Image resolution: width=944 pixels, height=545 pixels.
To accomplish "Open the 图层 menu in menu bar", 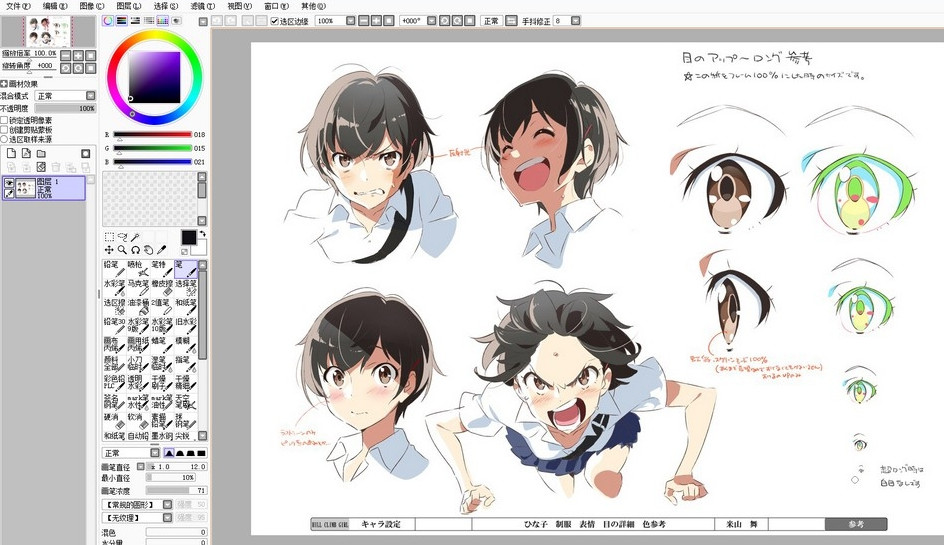I will [x=128, y=6].
